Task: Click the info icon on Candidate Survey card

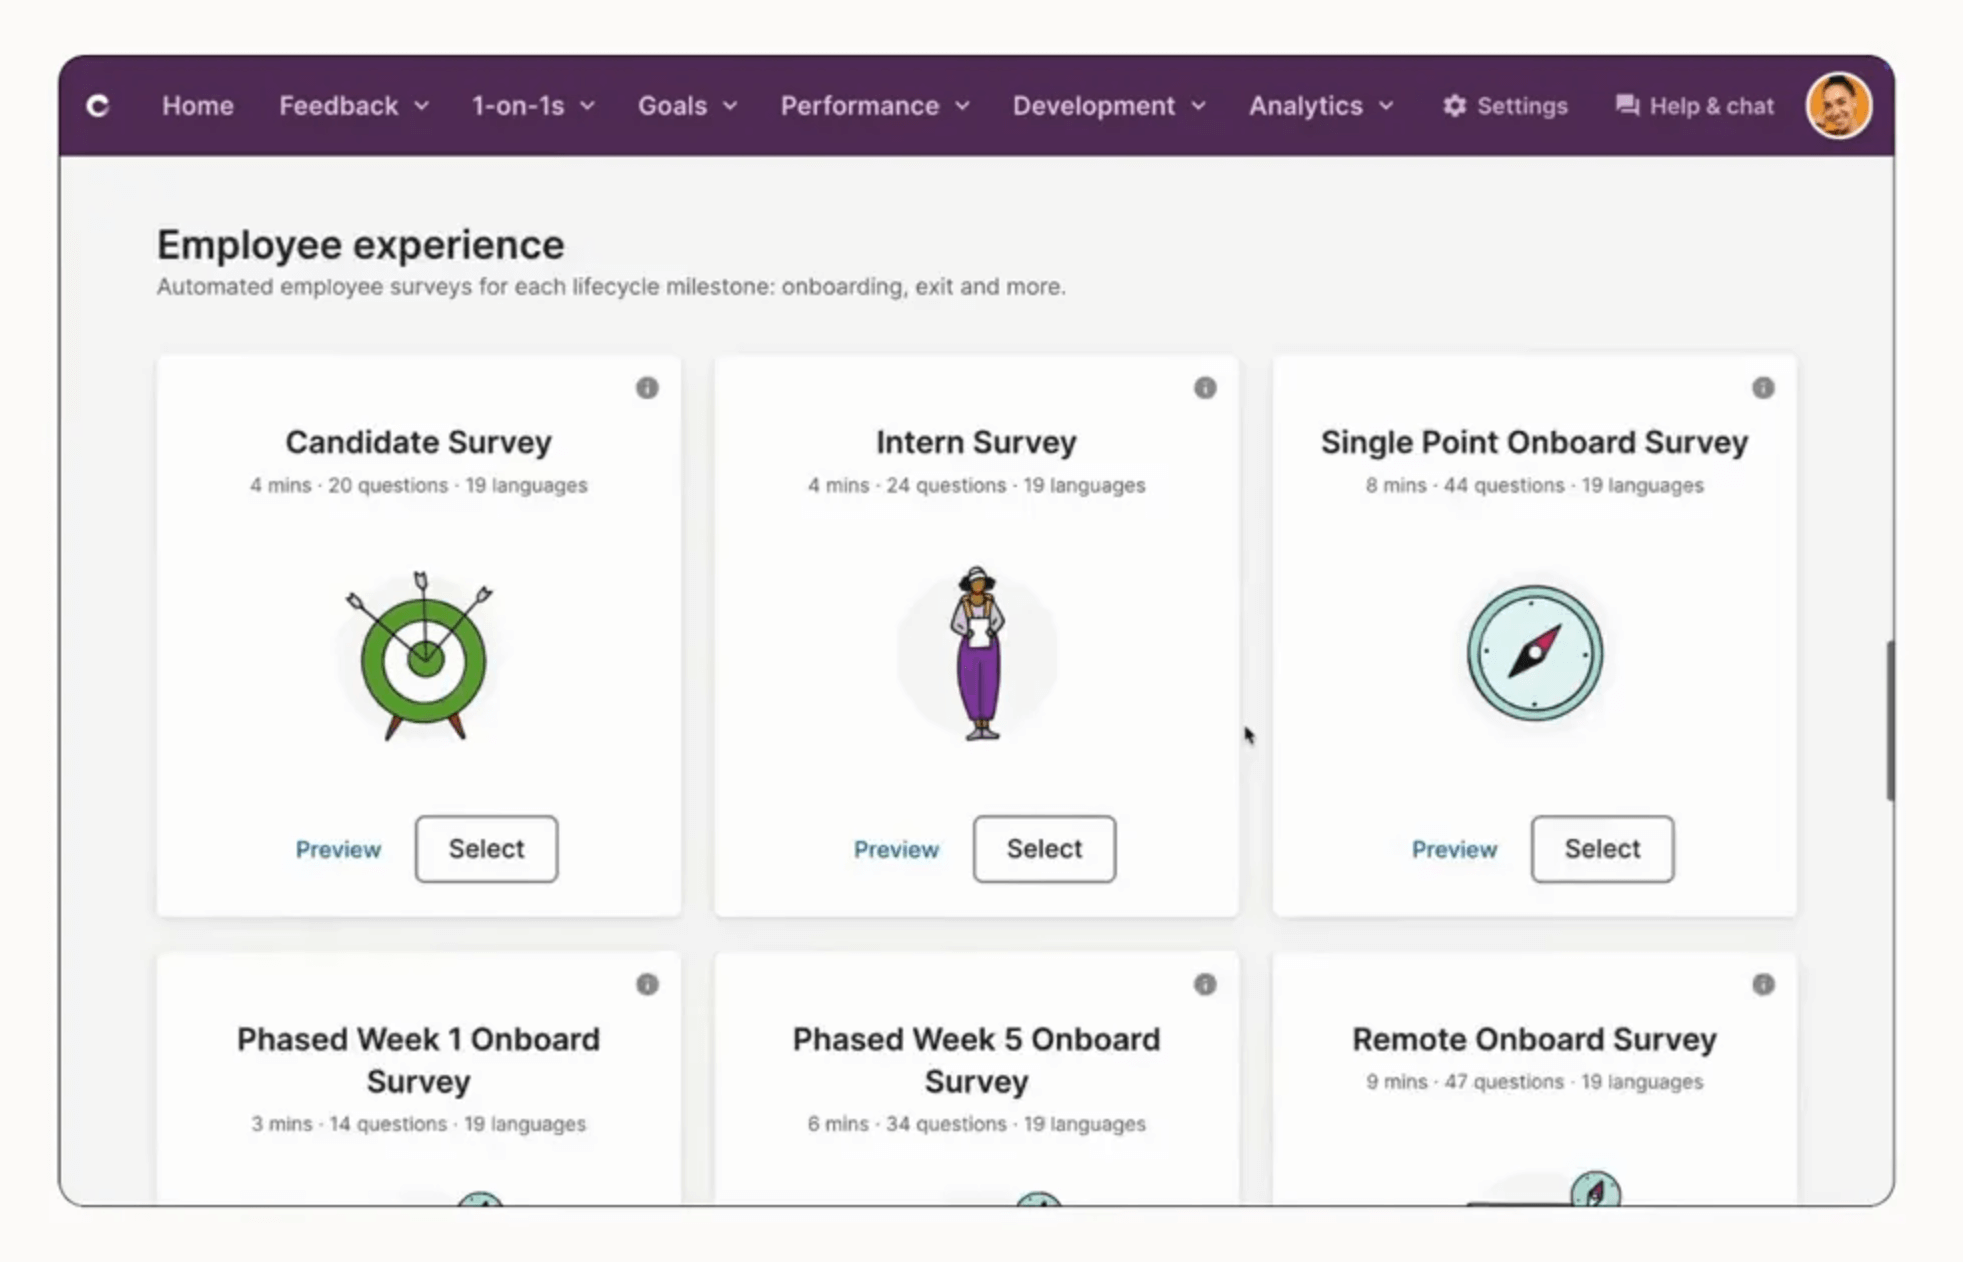Action: point(646,388)
